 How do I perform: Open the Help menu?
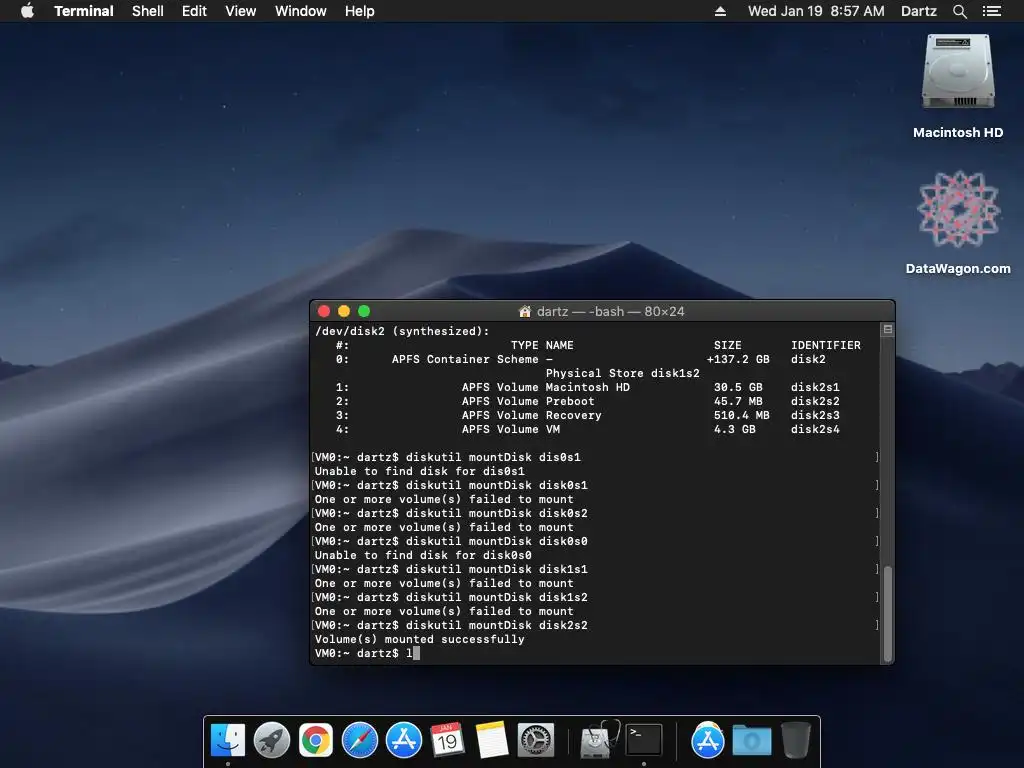(x=359, y=11)
